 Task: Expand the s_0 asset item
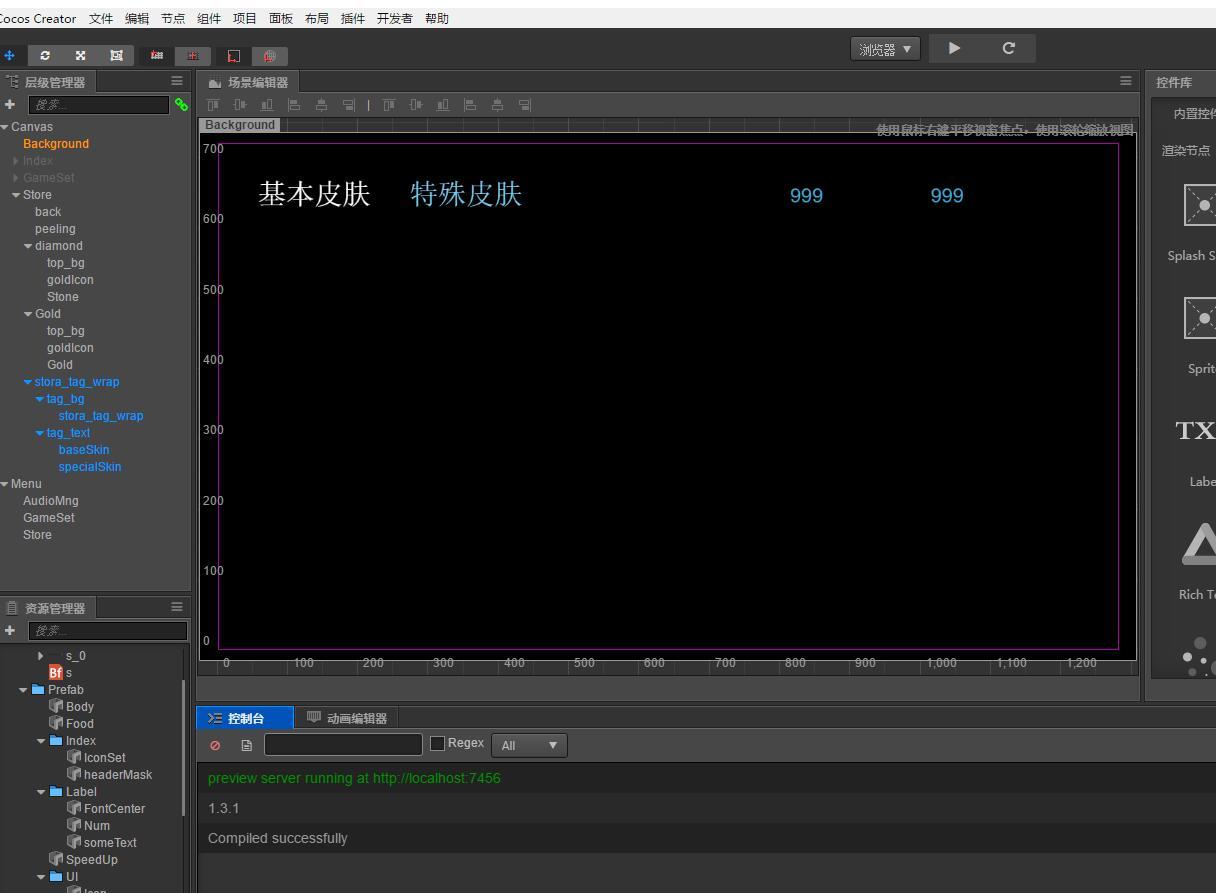(41, 656)
